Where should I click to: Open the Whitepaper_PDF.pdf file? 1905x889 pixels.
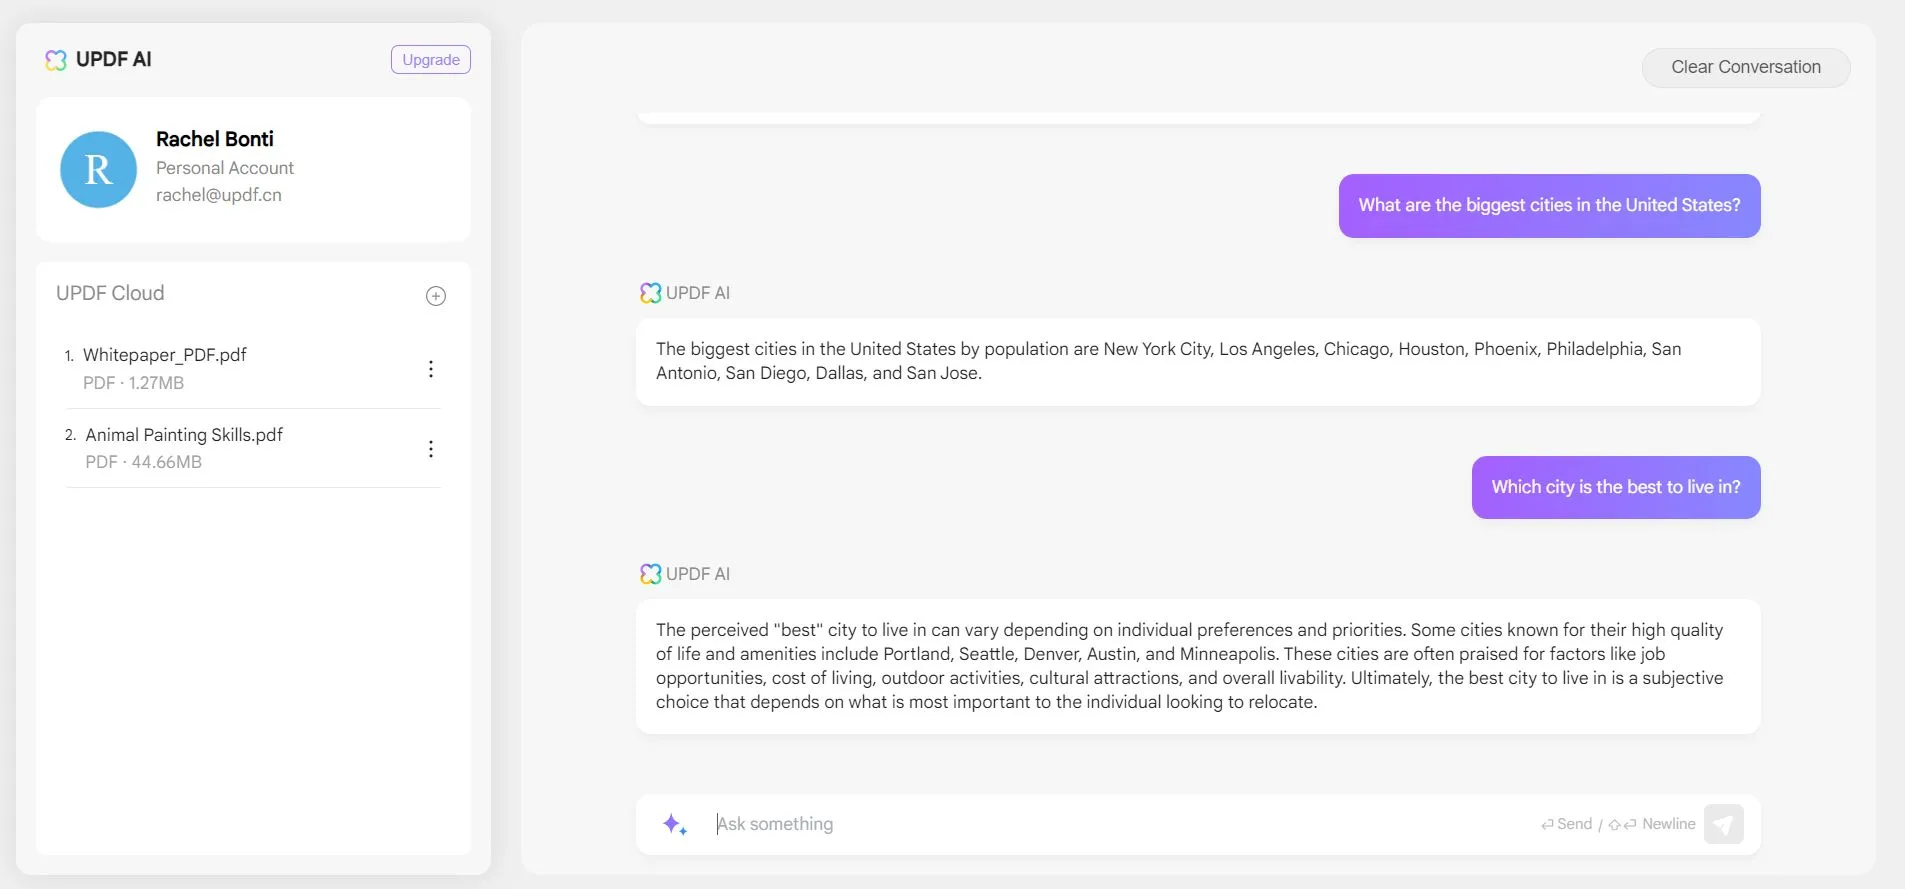165,355
